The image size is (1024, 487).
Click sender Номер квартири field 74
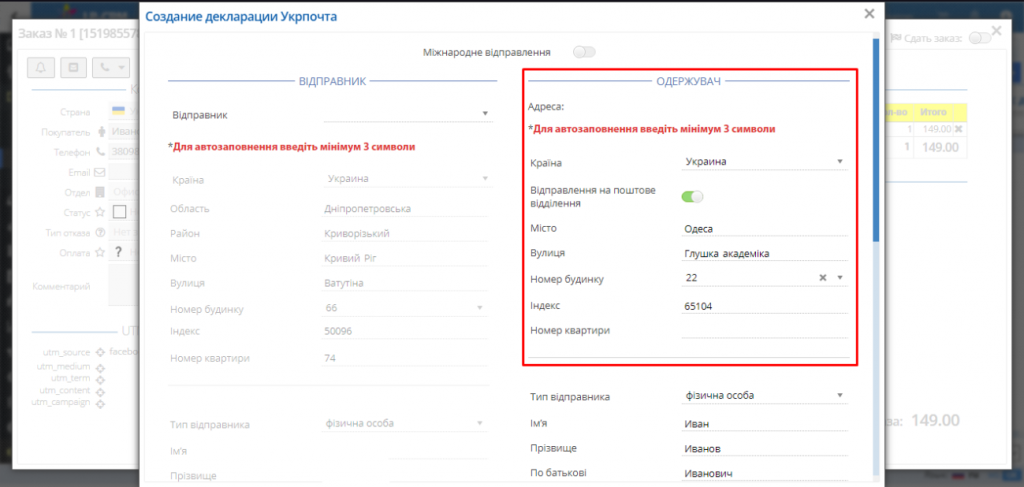pos(406,358)
